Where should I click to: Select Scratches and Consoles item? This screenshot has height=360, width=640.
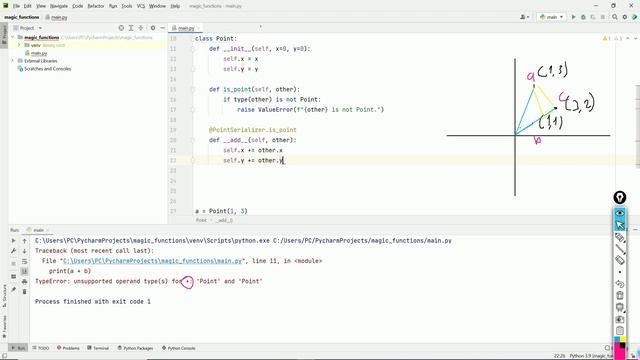click(x=47, y=69)
